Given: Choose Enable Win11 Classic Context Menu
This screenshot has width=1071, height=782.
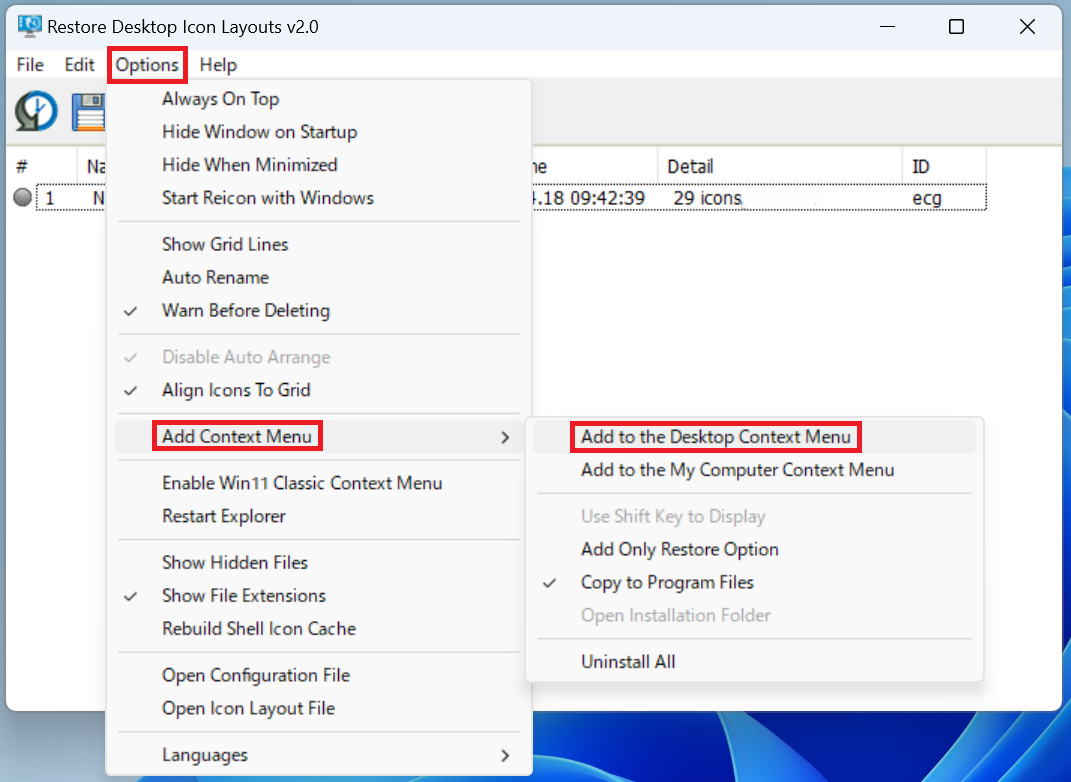Looking at the screenshot, I should click(x=319, y=483).
